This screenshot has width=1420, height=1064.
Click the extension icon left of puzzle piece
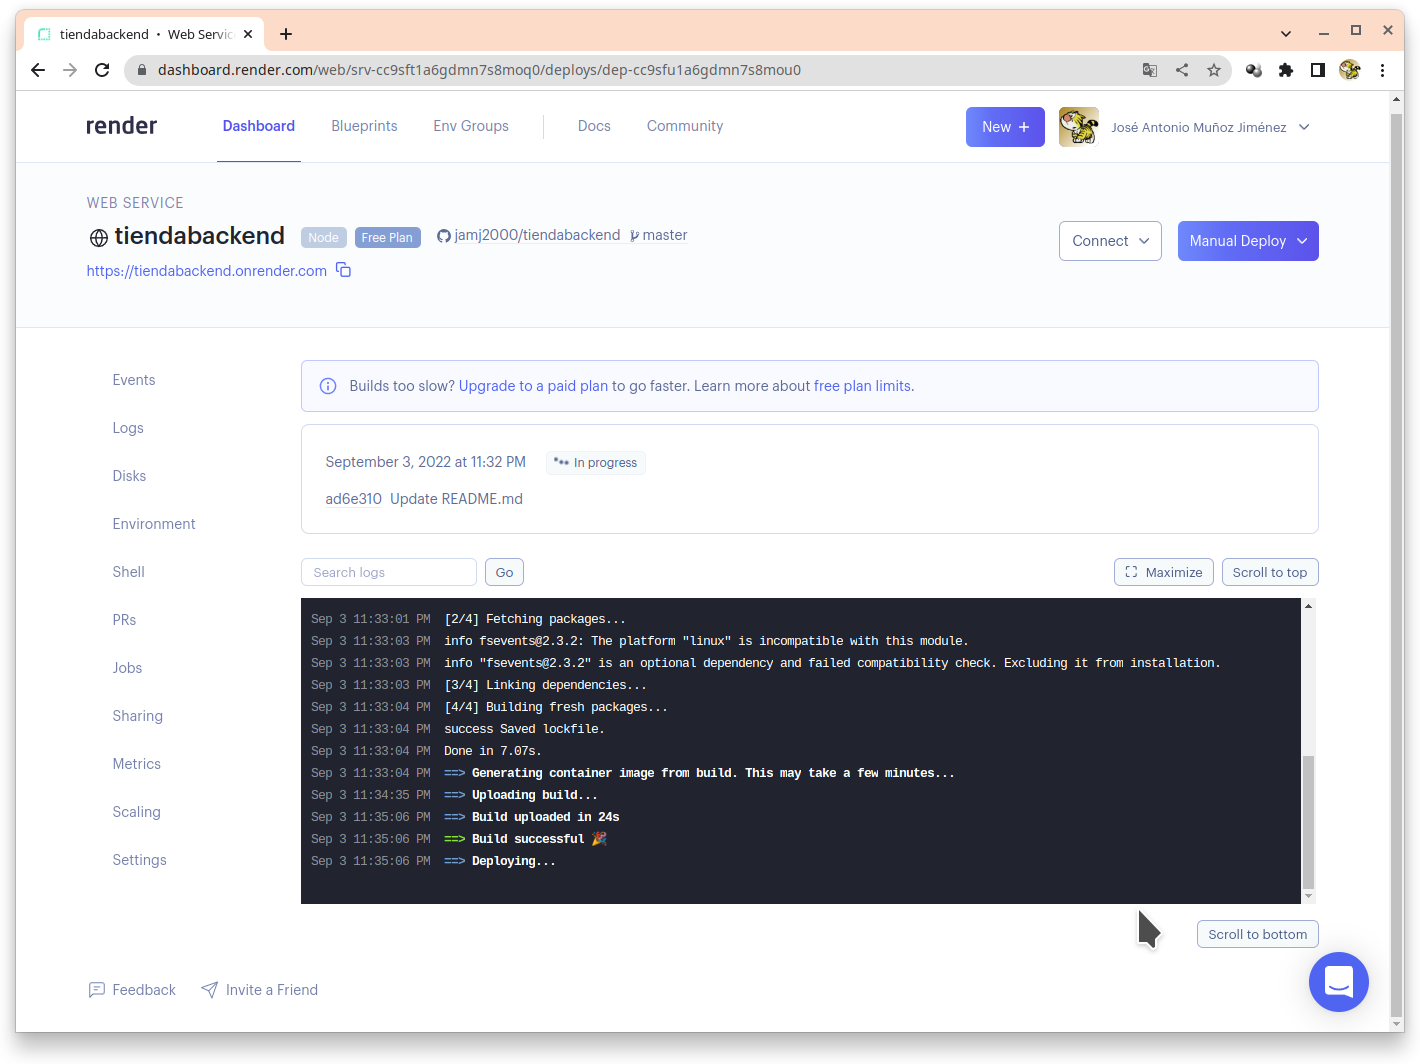(x=1254, y=70)
